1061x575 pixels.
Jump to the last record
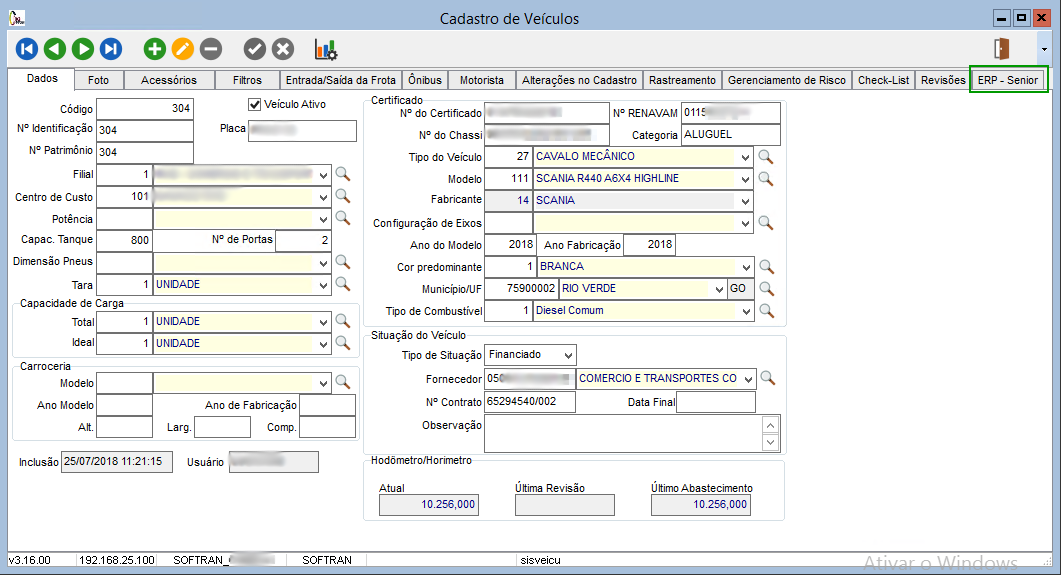click(x=111, y=48)
